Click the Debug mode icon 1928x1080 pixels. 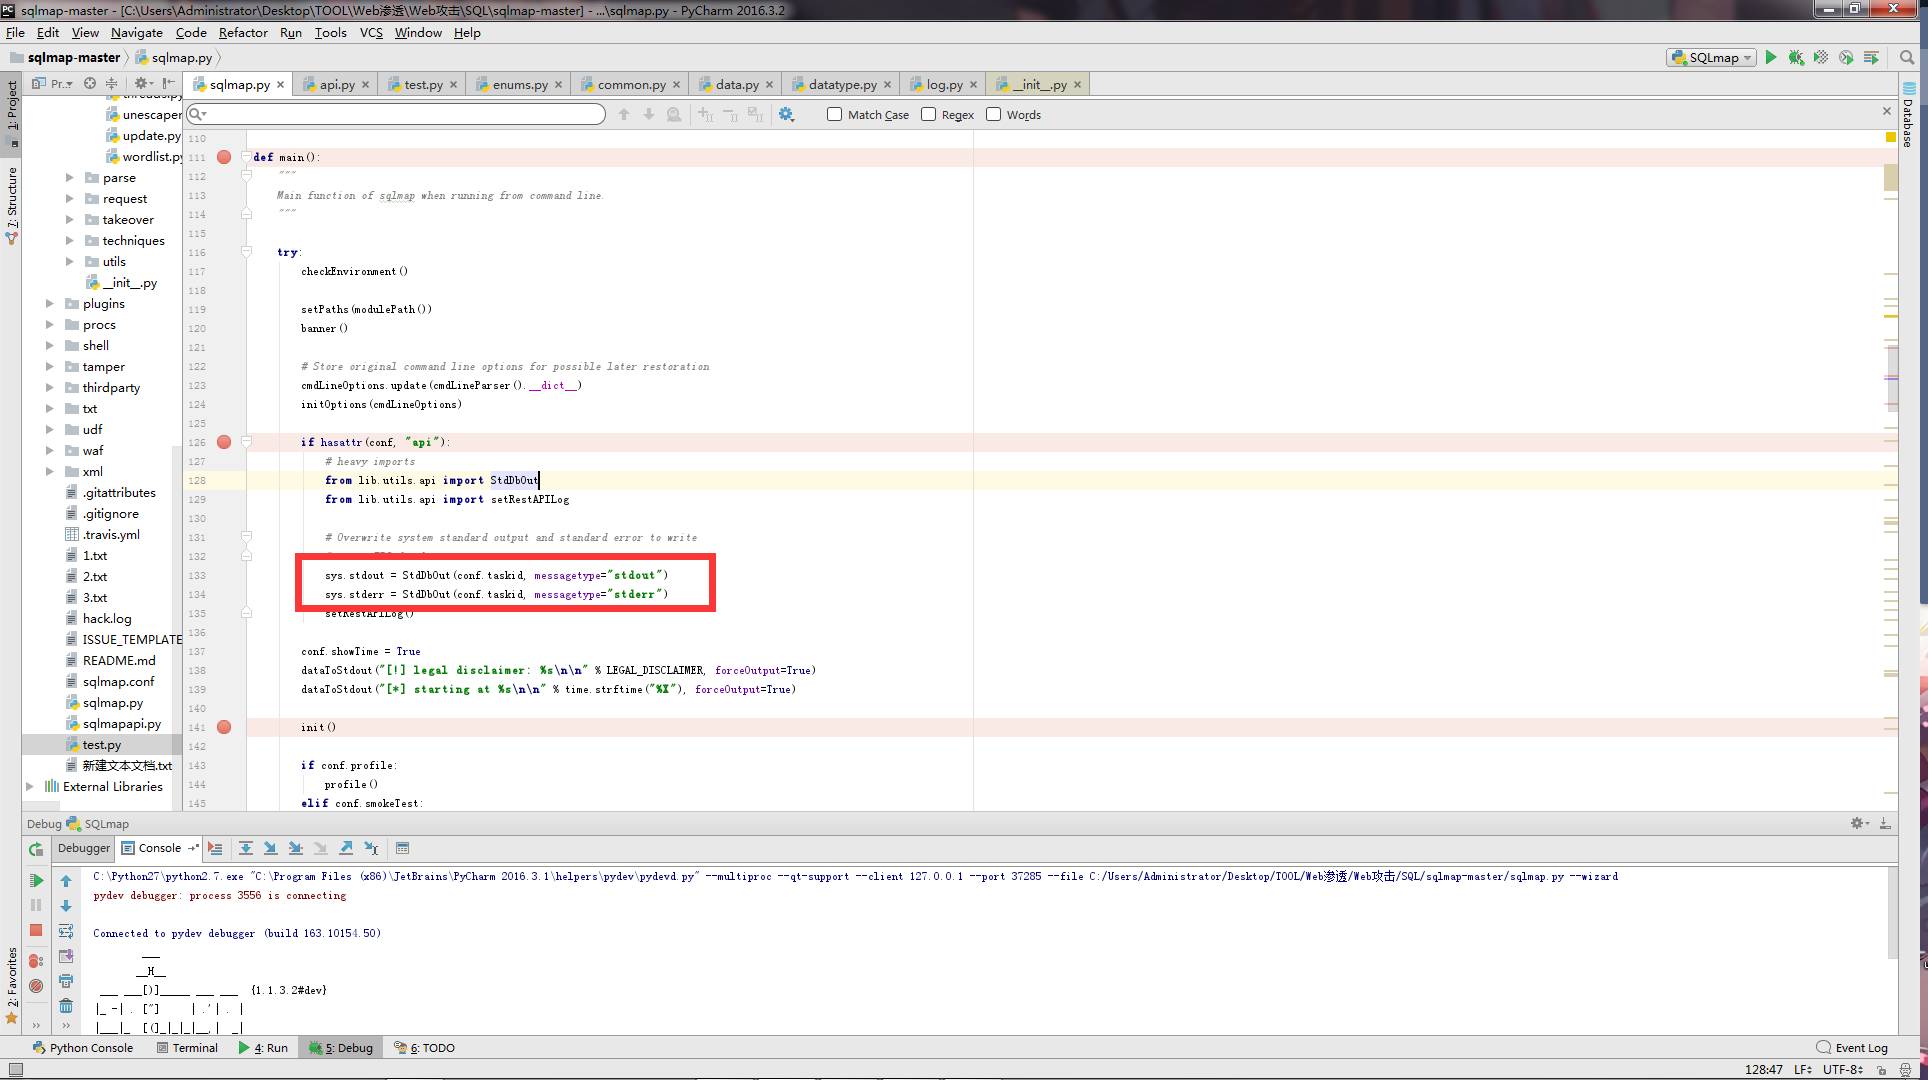click(1798, 57)
